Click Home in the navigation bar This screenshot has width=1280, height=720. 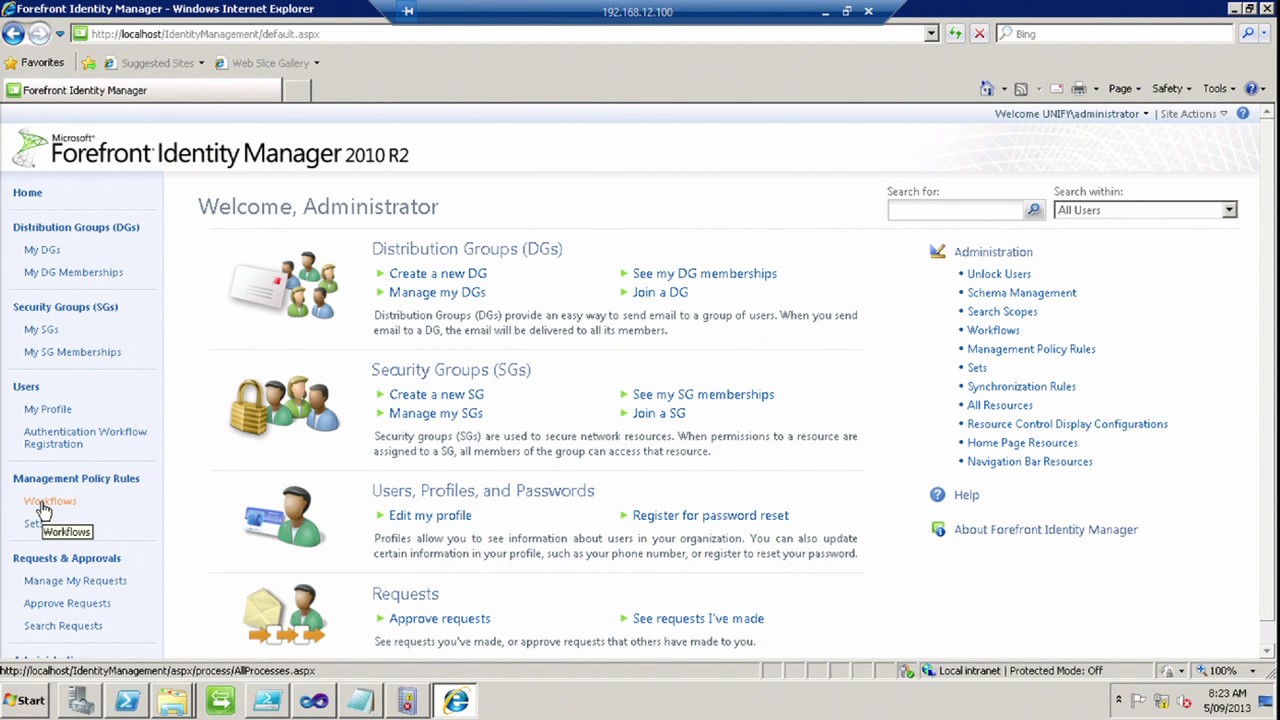pyautogui.click(x=28, y=193)
